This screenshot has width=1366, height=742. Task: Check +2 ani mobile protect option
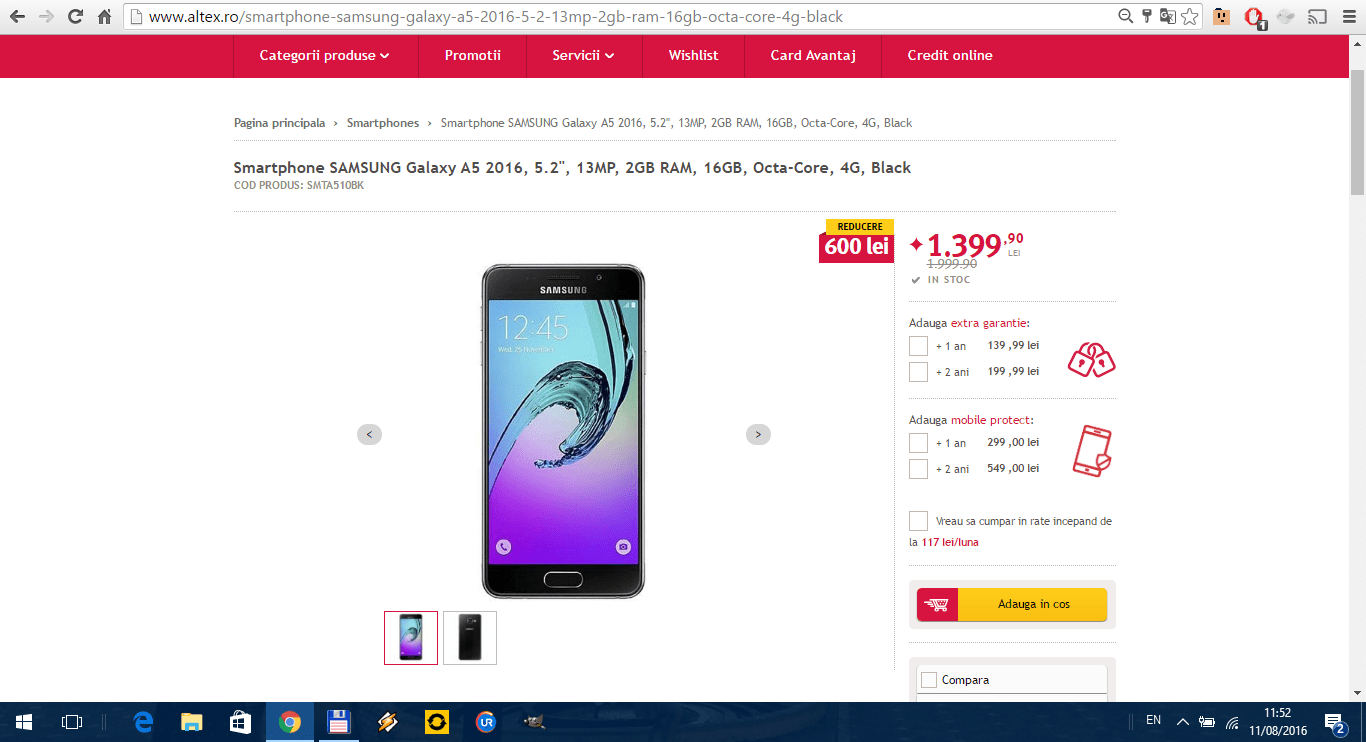tap(918, 469)
